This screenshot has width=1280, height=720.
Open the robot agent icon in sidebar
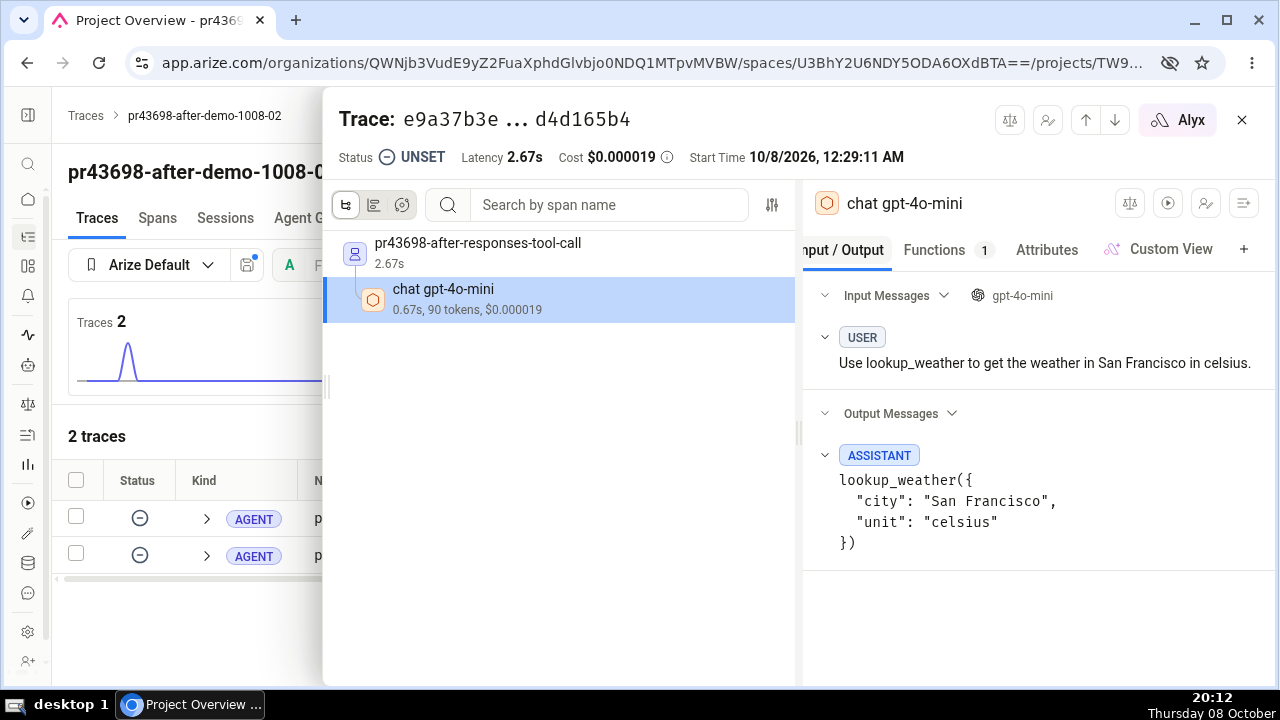[x=28, y=365]
